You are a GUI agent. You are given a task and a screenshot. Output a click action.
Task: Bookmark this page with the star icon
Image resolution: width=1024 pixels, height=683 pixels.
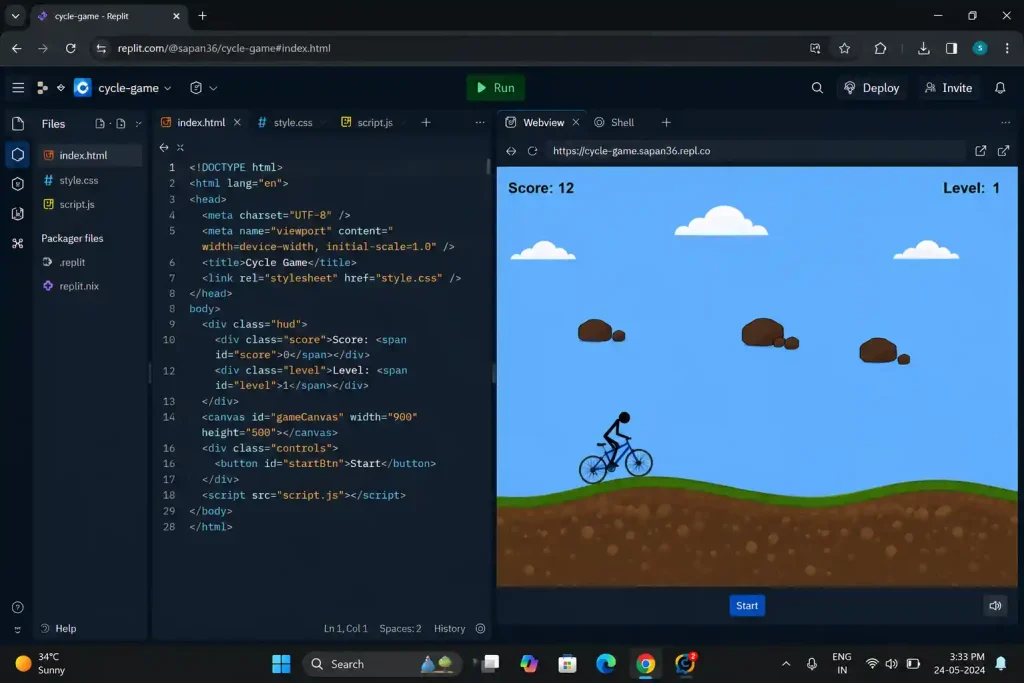844,48
